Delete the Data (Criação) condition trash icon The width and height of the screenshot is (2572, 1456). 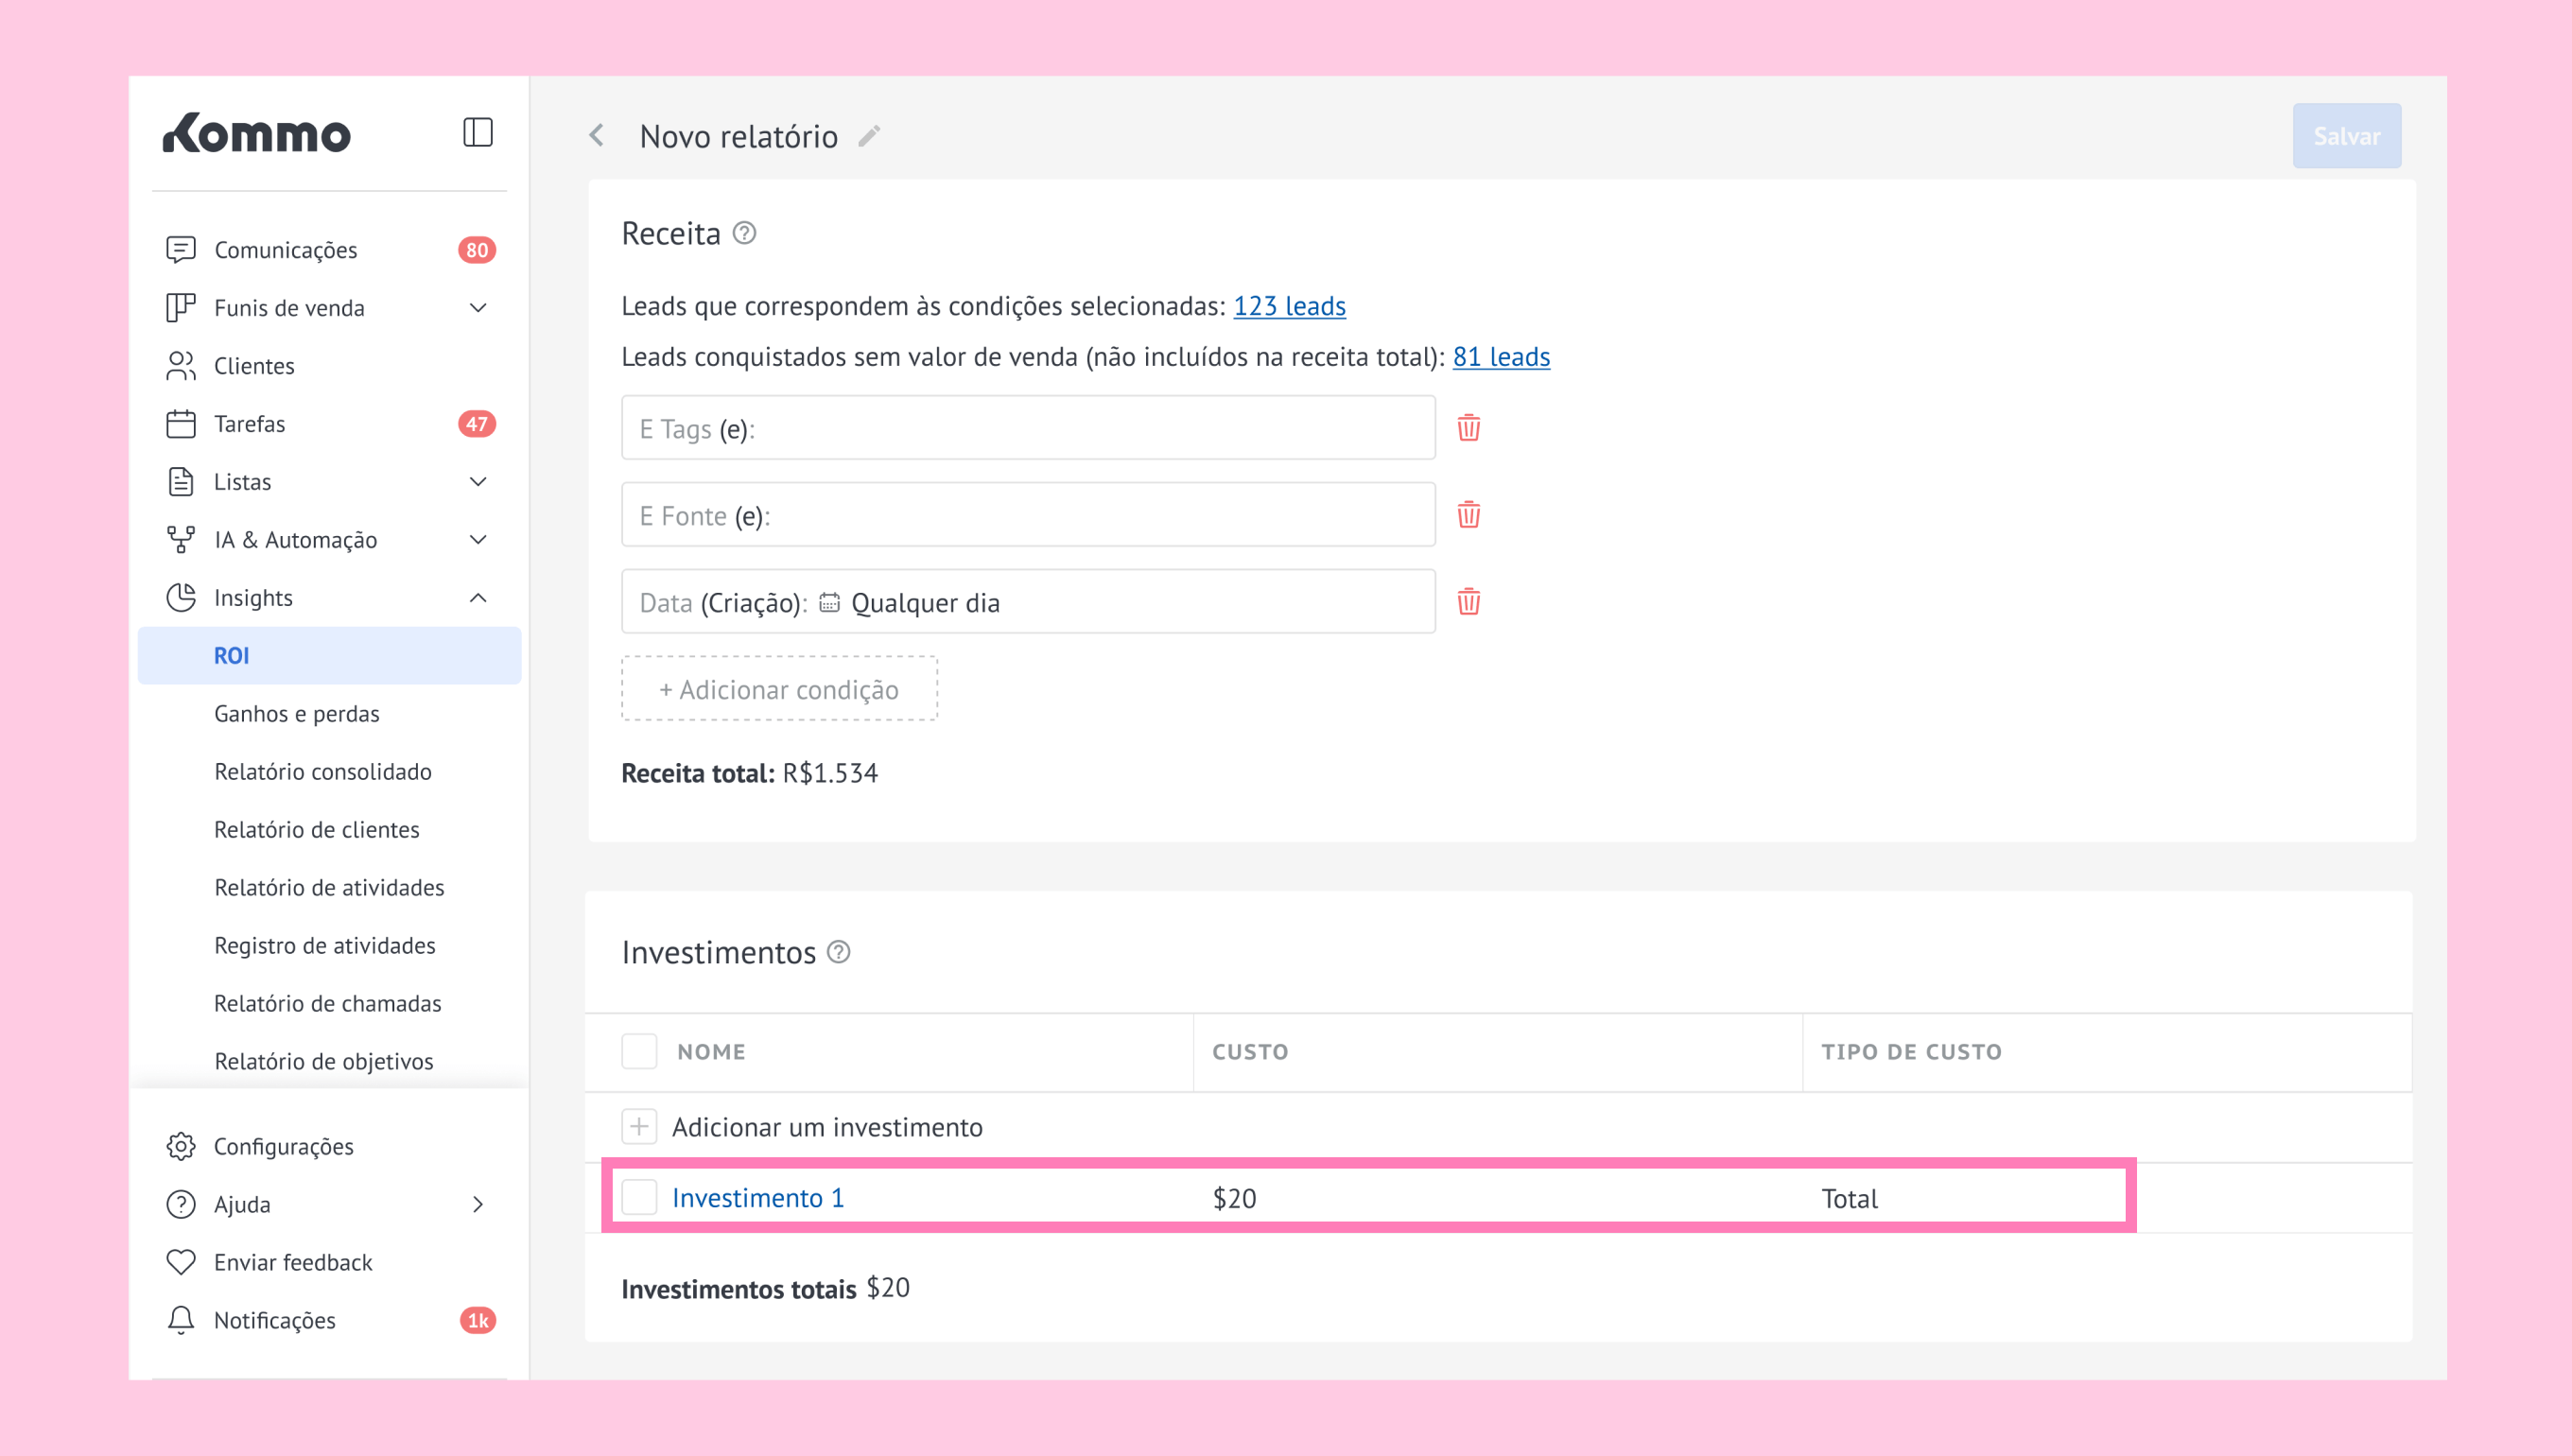coord(1468,602)
